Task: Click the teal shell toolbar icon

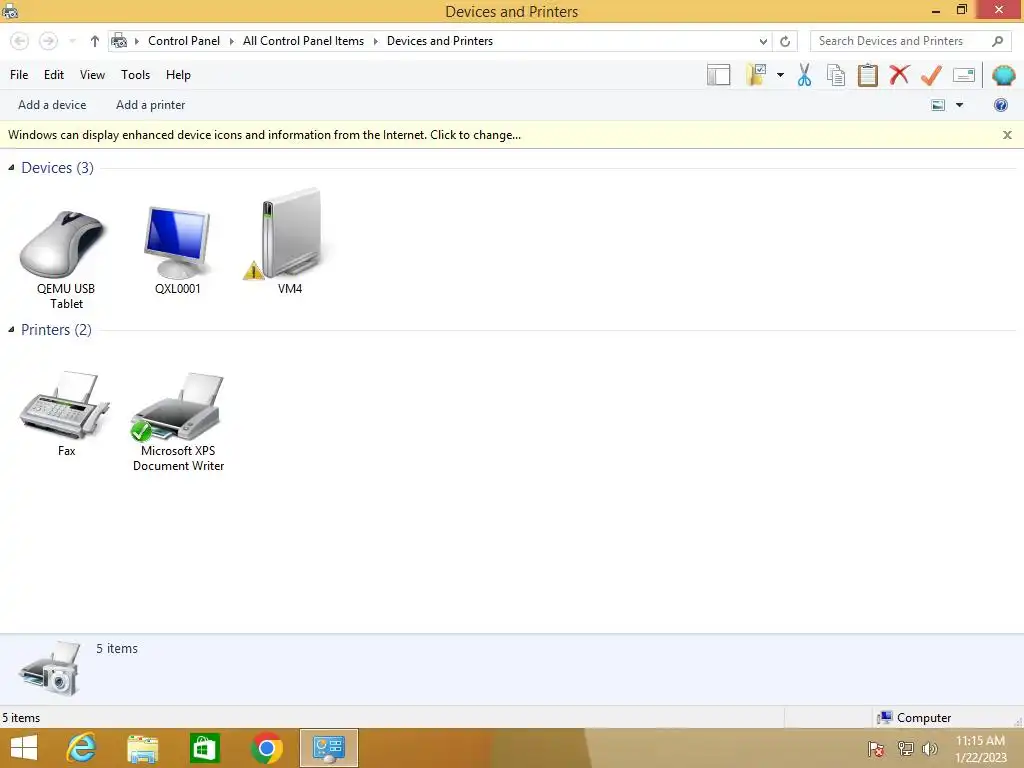Action: coord(1004,75)
